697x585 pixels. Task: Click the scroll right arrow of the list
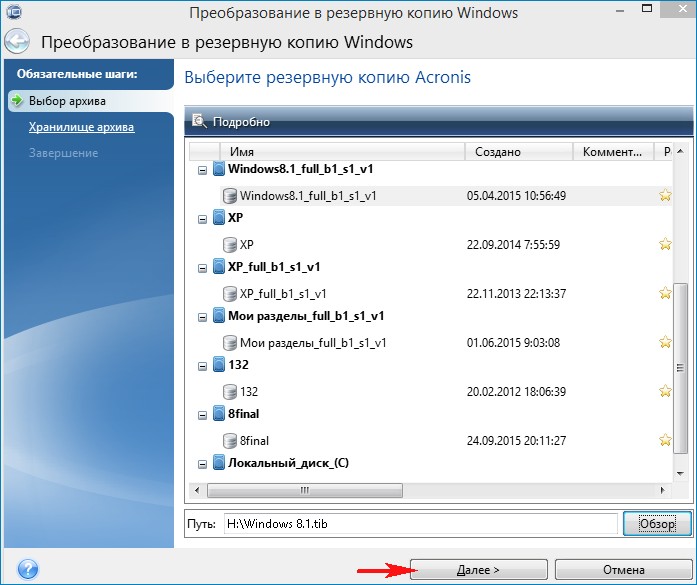point(663,490)
